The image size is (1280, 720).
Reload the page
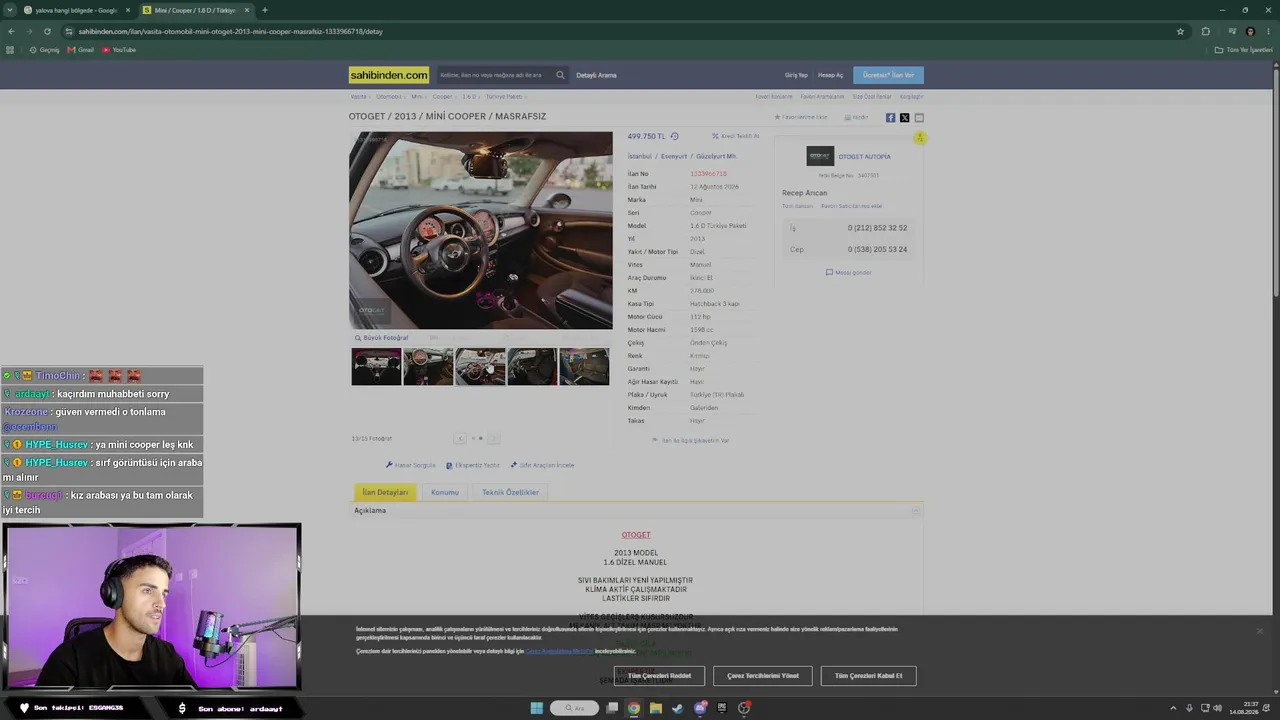[x=45, y=31]
